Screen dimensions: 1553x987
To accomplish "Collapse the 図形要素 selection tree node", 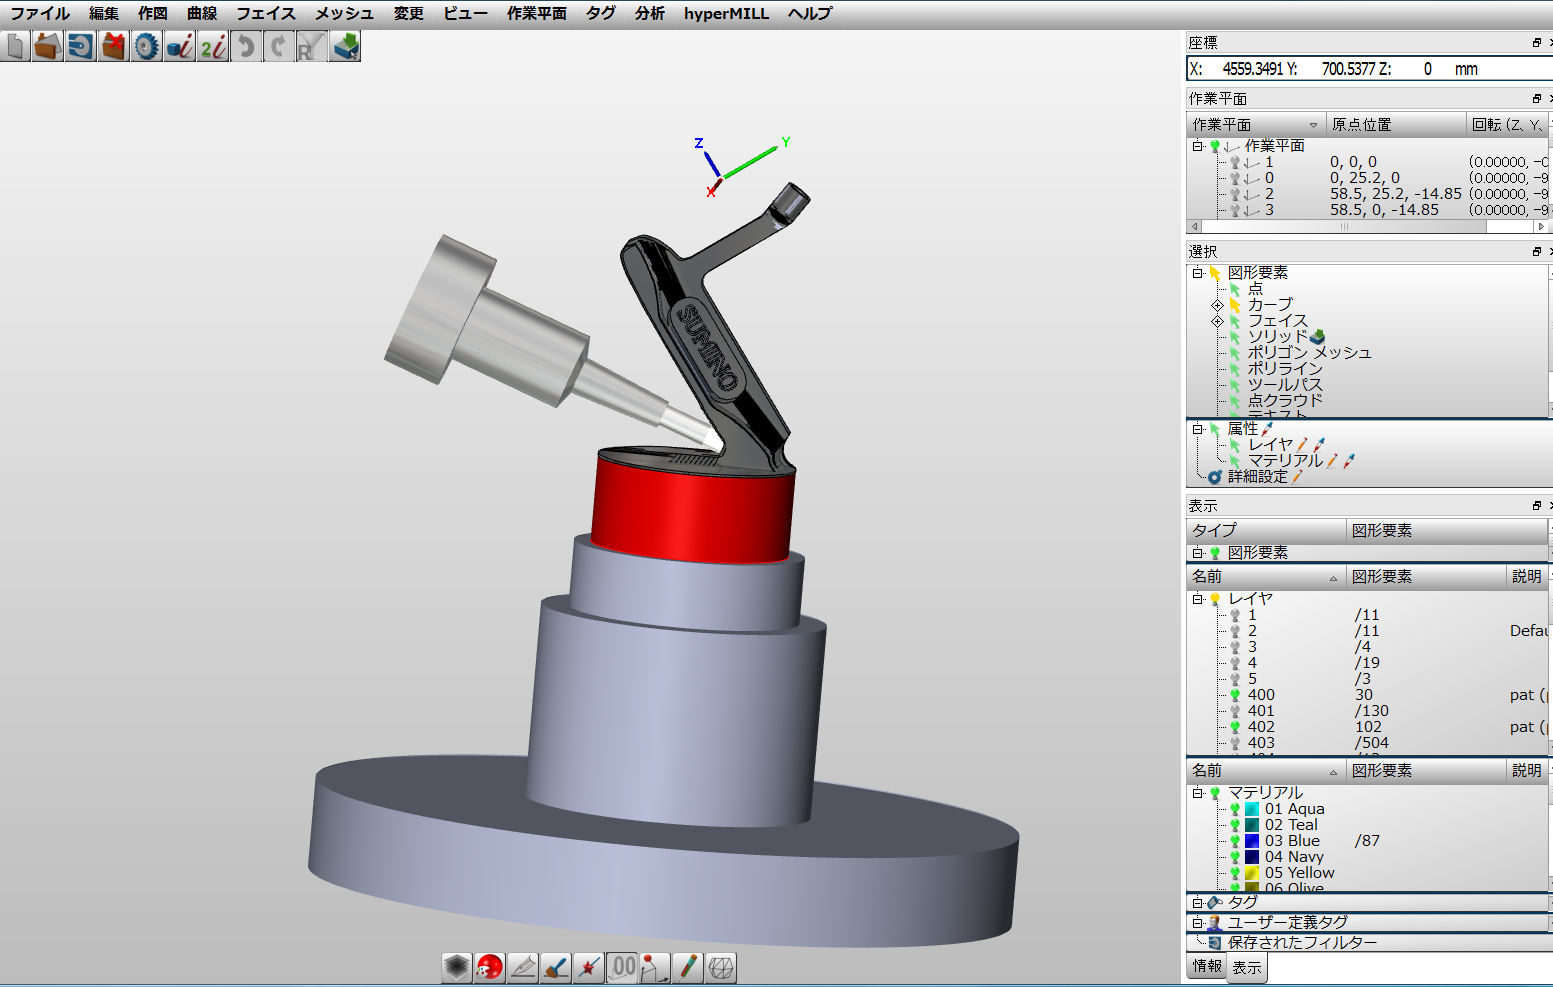I will coord(1197,273).
